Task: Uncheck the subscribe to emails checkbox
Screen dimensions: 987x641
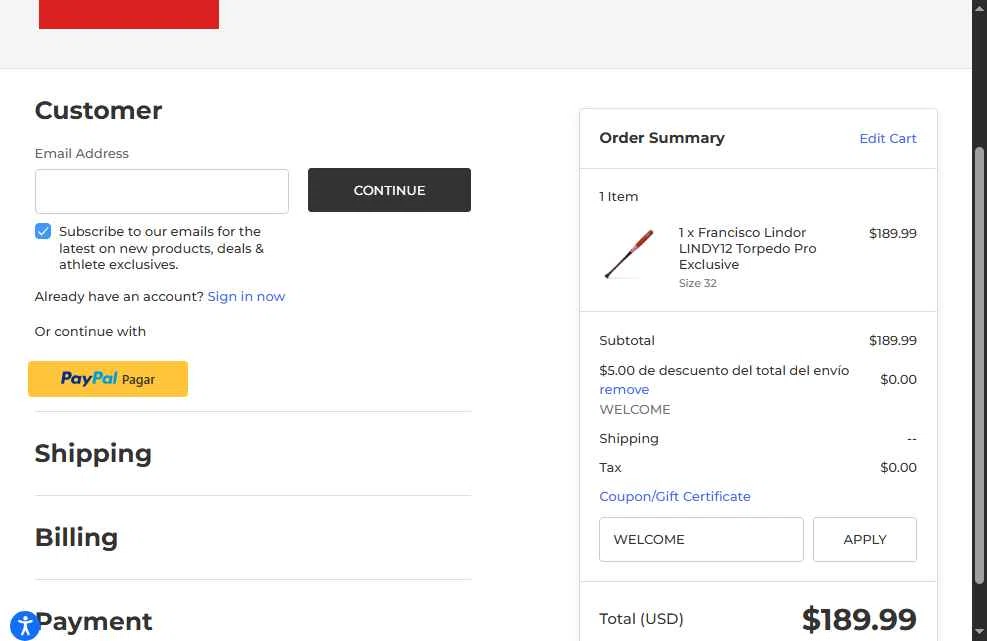Action: point(43,231)
